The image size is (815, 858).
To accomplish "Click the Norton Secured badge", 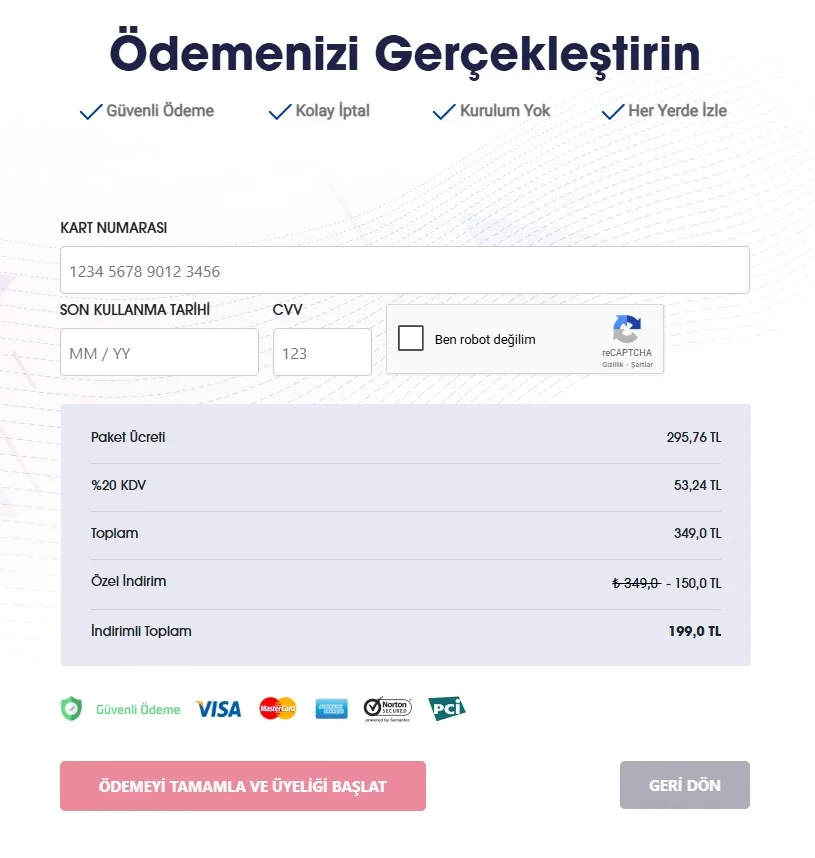I will (x=387, y=709).
